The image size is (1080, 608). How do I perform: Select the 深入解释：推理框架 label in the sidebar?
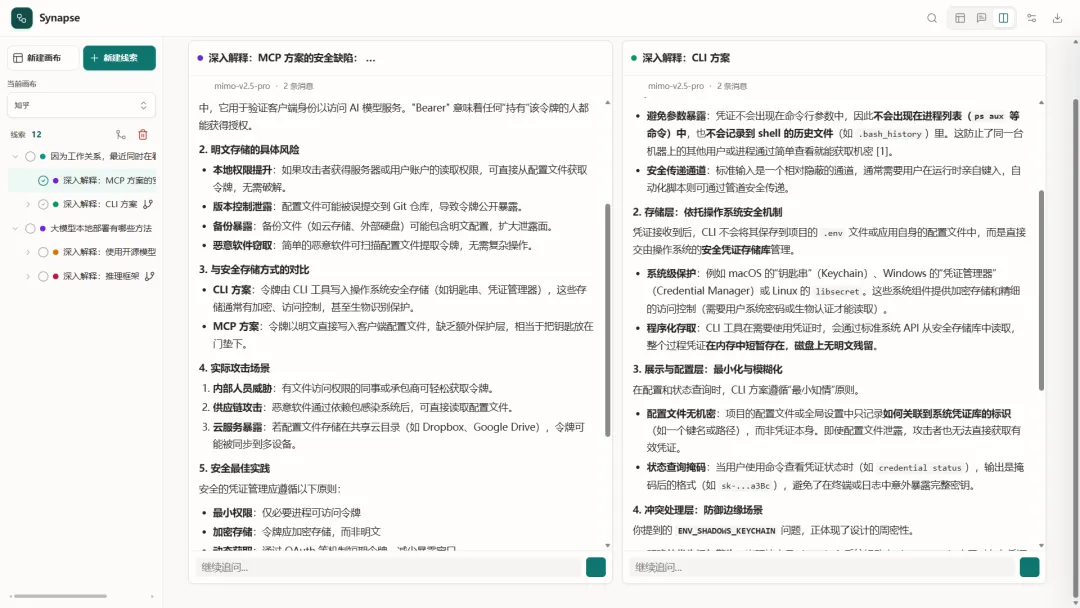(x=101, y=276)
